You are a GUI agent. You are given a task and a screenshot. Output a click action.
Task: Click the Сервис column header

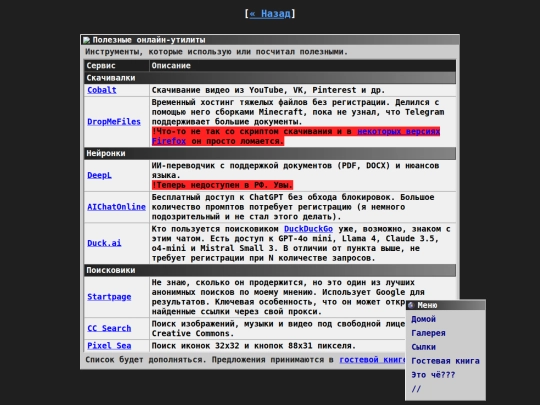(x=116, y=66)
